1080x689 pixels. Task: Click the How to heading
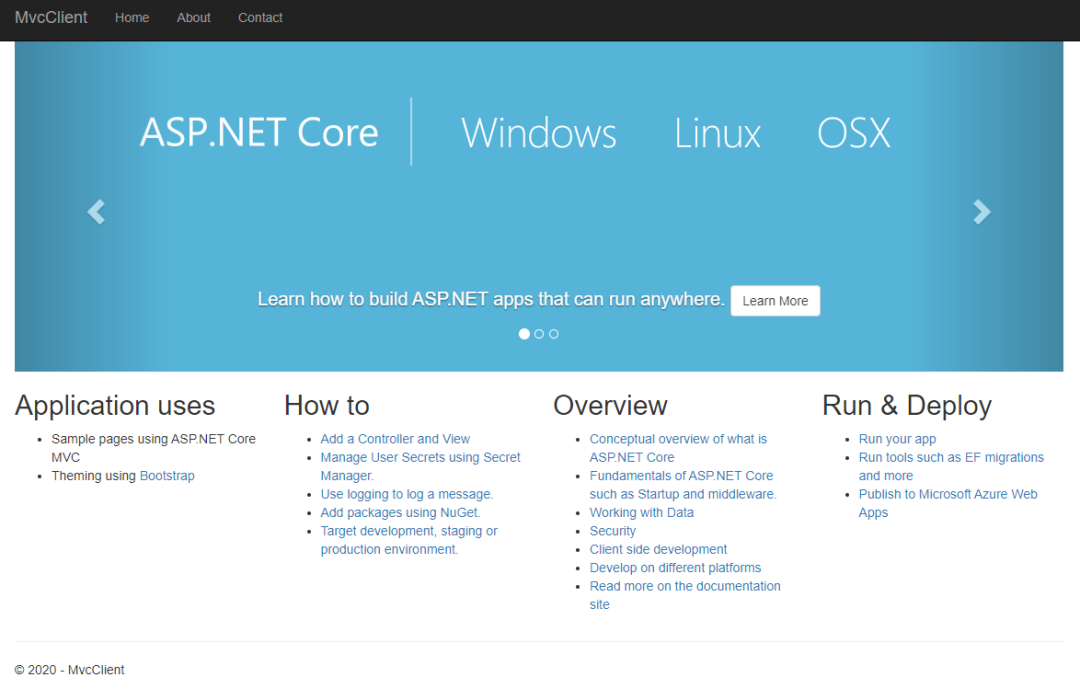click(326, 405)
